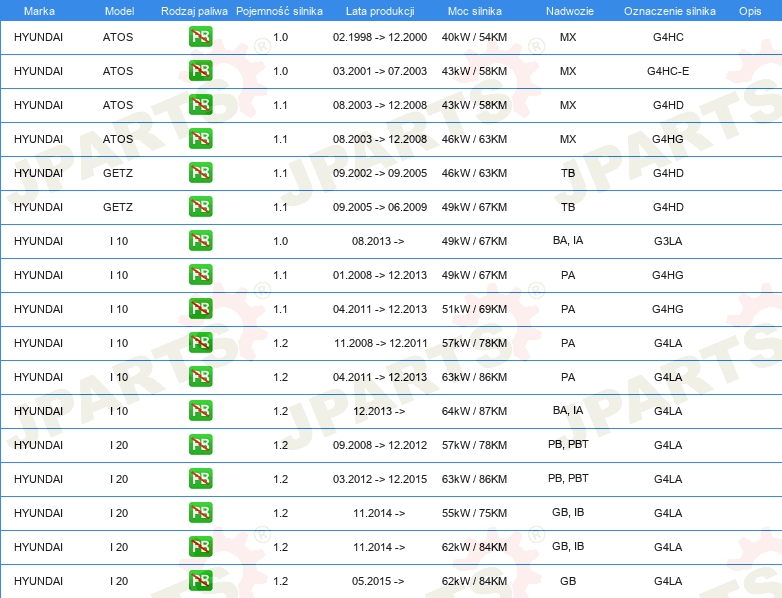This screenshot has width=782, height=598.
Task: Click the fuel icon in I 10 G3LA row
Action: click(200, 240)
